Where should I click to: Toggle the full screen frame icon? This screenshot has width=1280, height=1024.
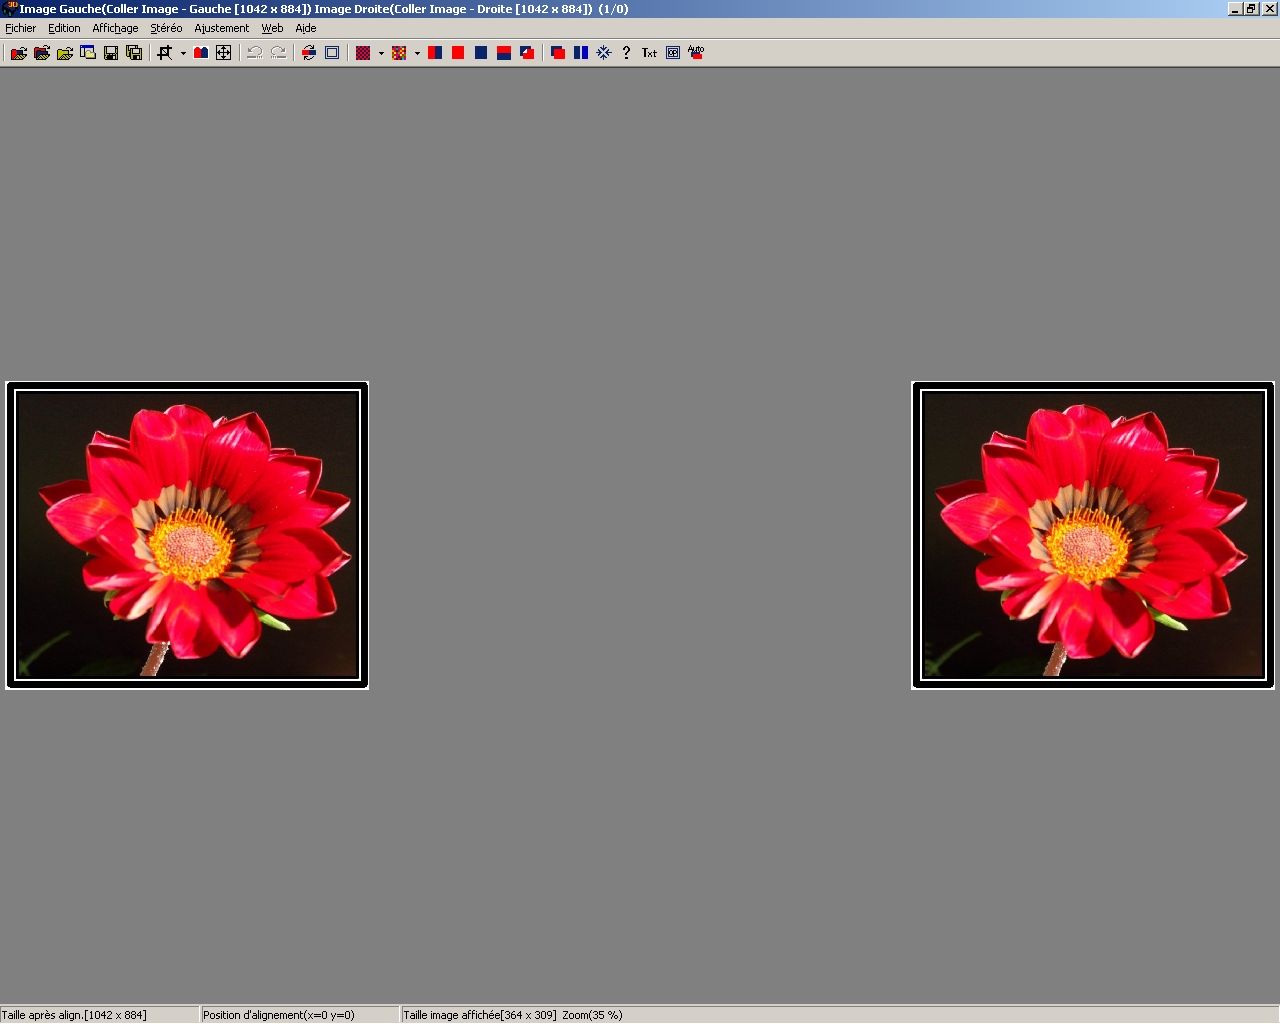coord(332,53)
